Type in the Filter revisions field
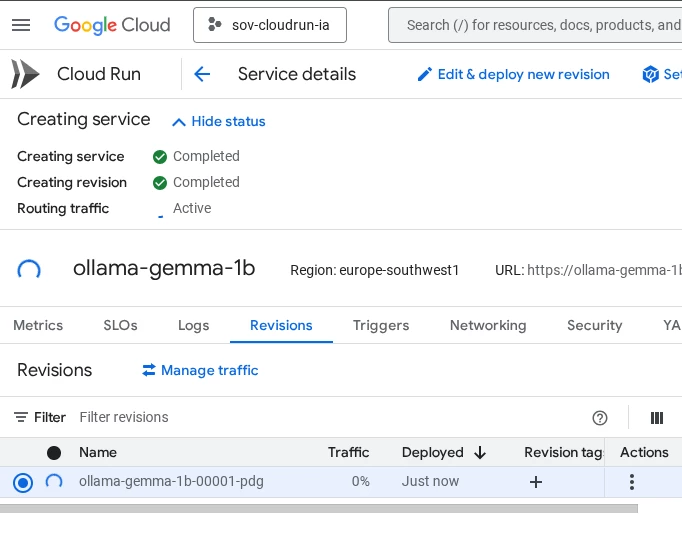The height and width of the screenshot is (540, 682). [x=300, y=418]
